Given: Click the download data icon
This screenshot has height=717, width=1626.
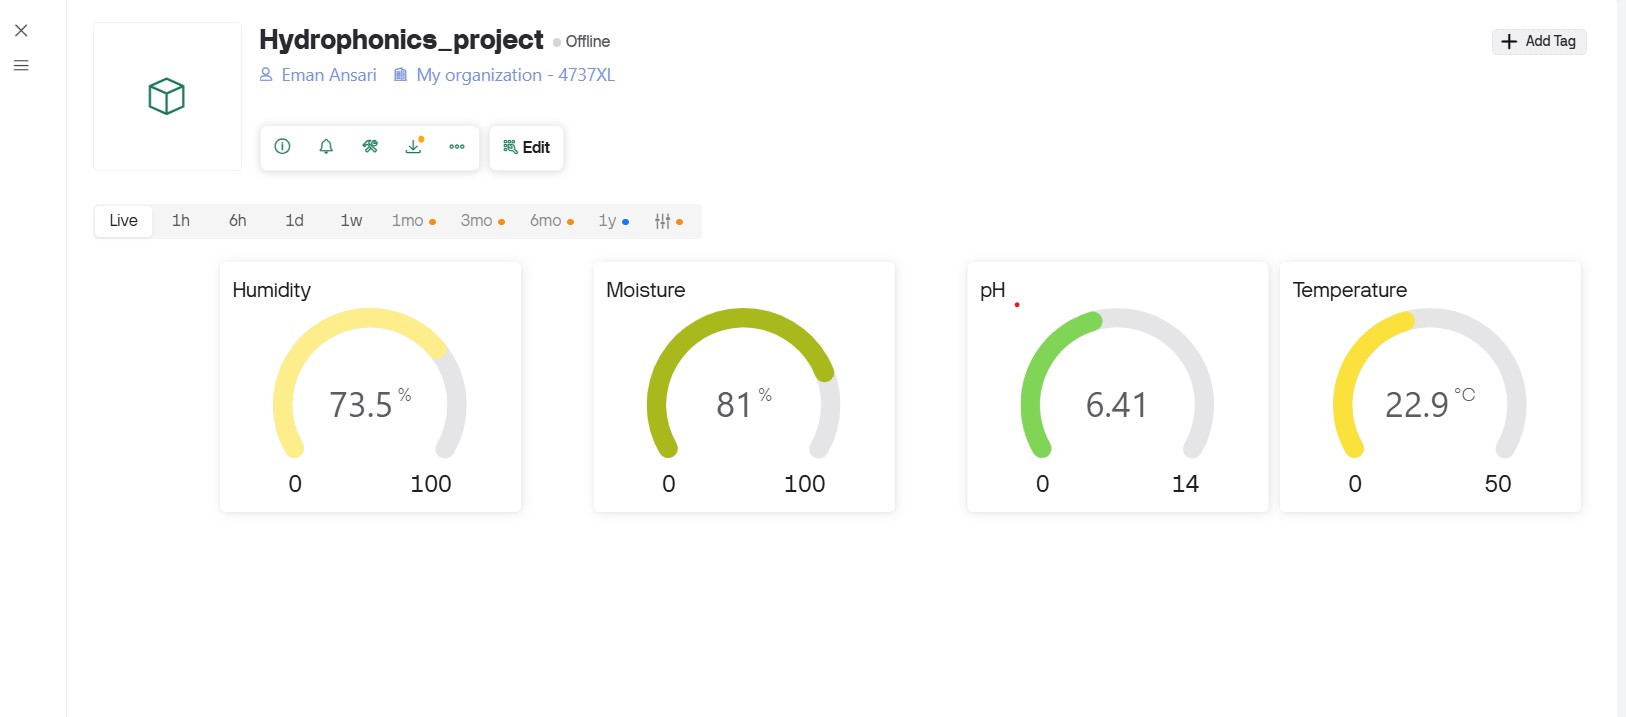Looking at the screenshot, I should (413, 147).
